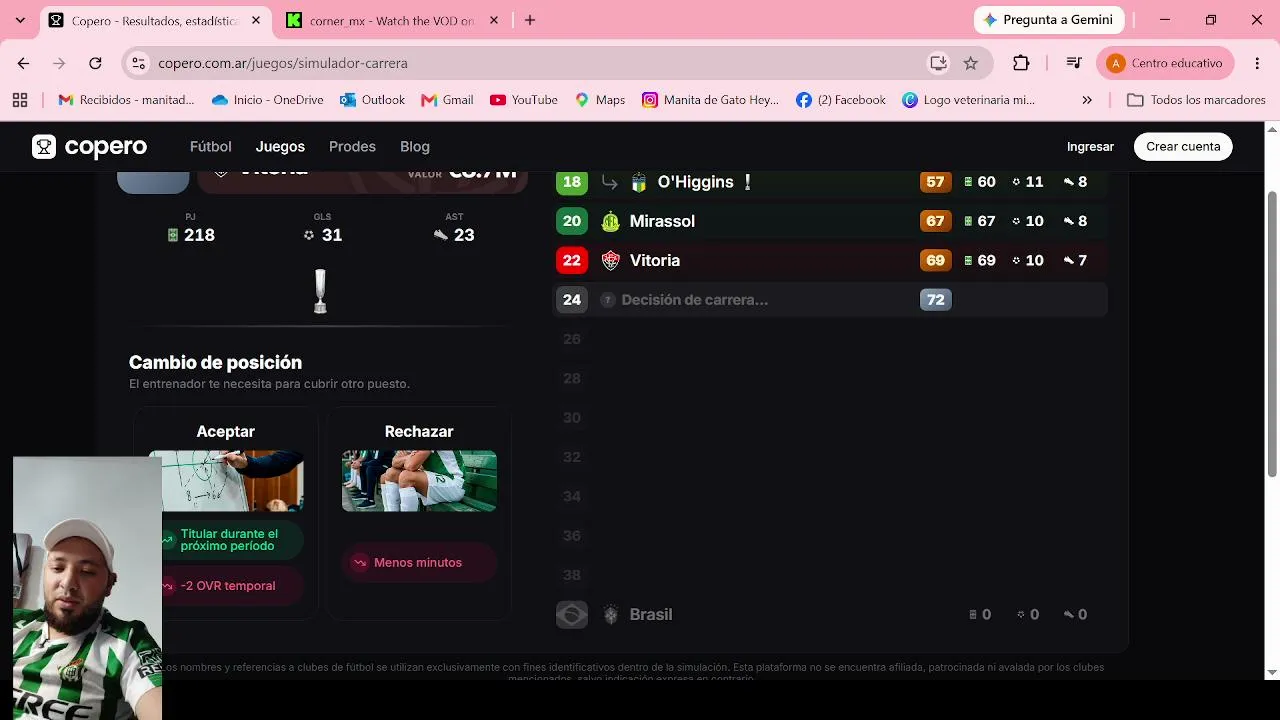This screenshot has height=720, width=1280.
Task: Click the Gemini sparkle icon
Action: (x=990, y=20)
